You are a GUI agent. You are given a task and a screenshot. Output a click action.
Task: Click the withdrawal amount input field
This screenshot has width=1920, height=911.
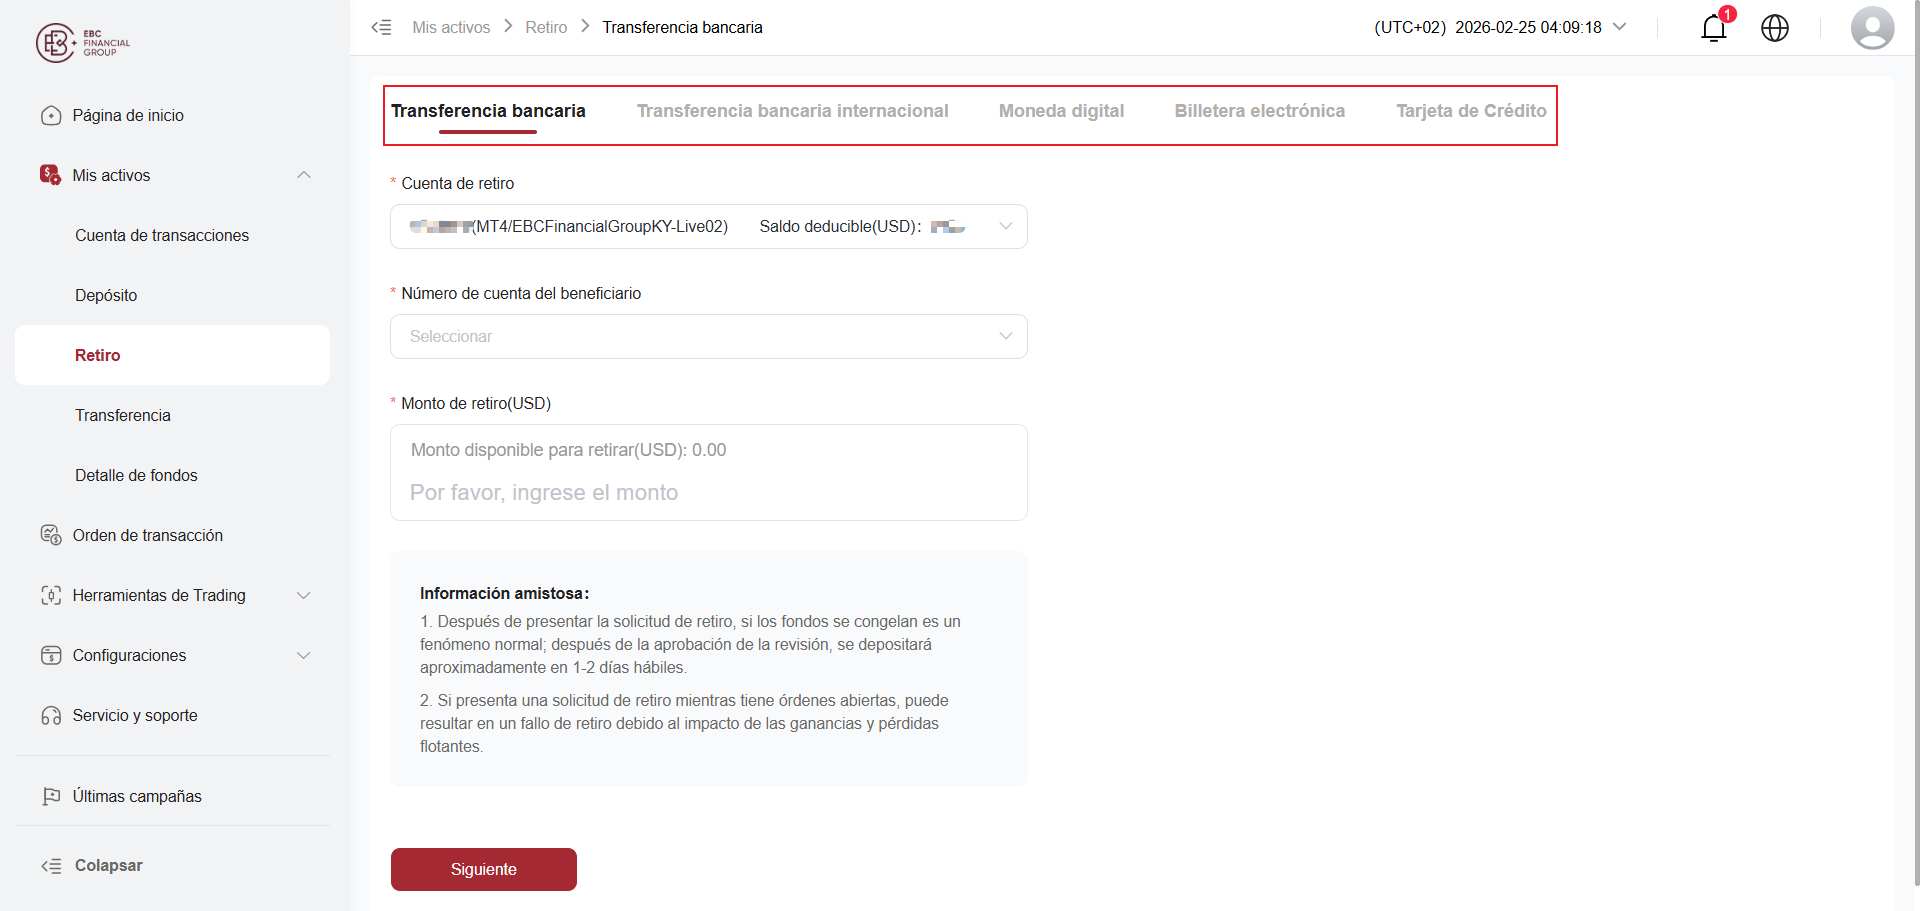point(709,493)
